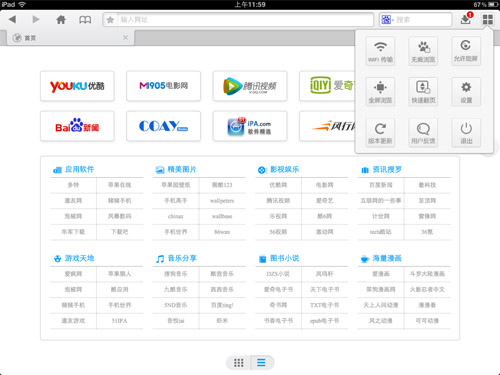
Task: Open the 可可动漫 link
Action: click(427, 321)
